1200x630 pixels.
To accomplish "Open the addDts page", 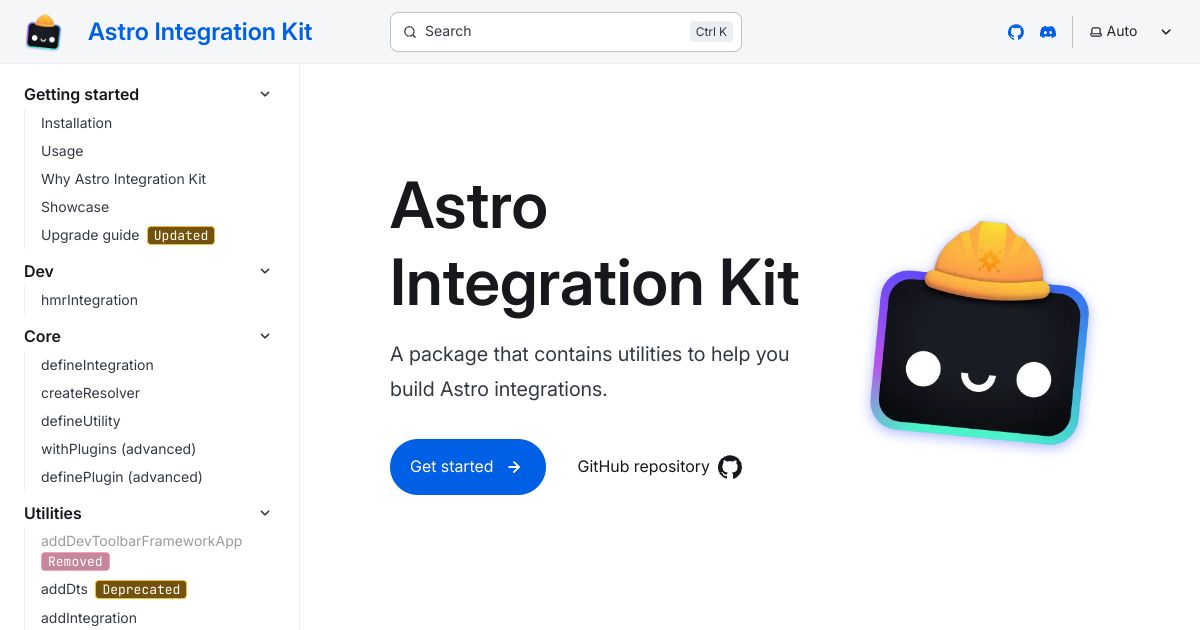I will click(64, 589).
